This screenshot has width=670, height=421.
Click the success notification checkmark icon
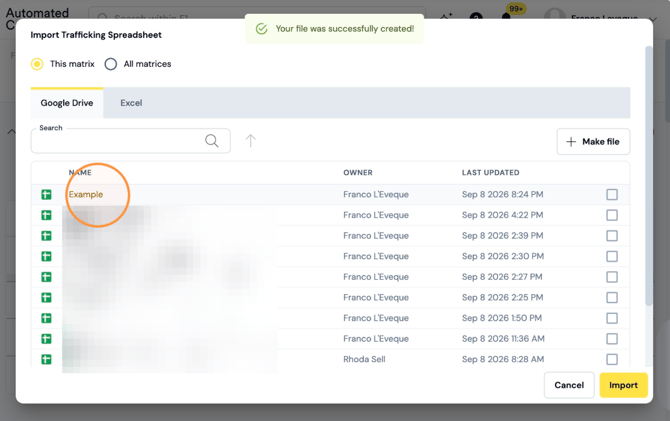262,29
